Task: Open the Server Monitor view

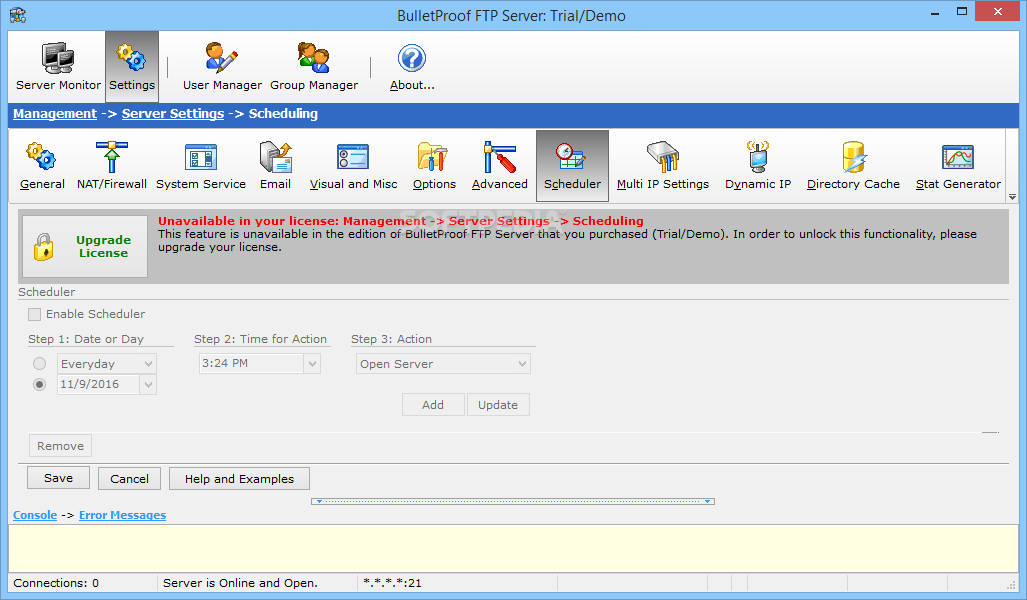Action: [58, 67]
